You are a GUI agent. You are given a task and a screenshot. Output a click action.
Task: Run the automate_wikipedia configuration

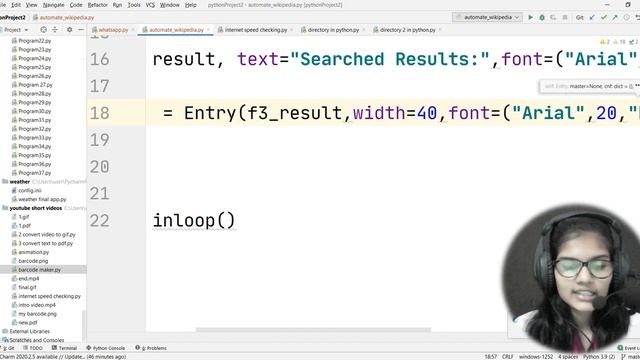tap(530, 18)
